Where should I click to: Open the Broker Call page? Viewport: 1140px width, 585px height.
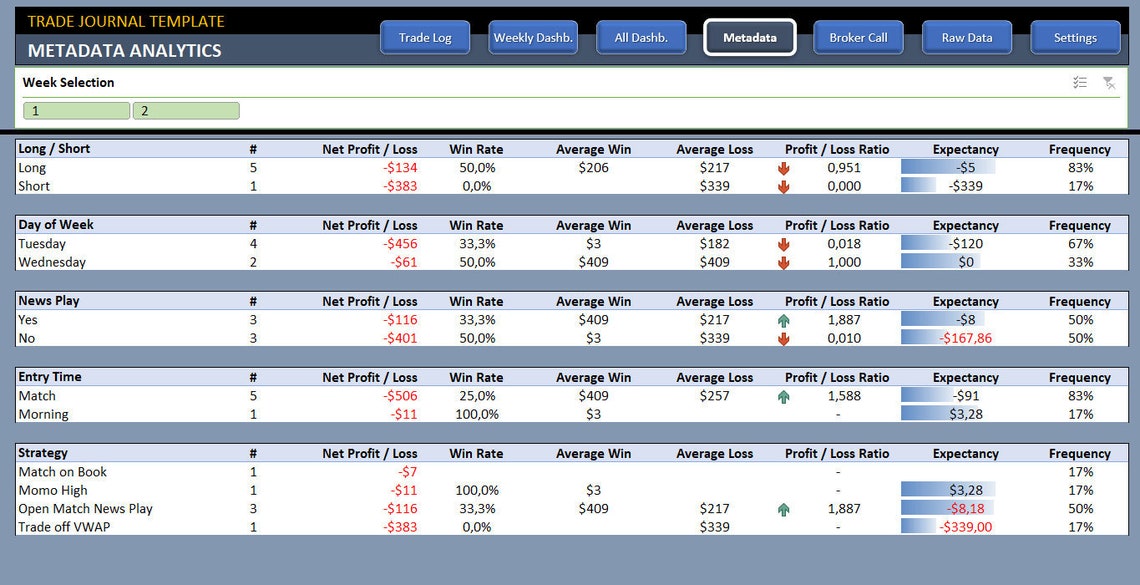(858, 37)
